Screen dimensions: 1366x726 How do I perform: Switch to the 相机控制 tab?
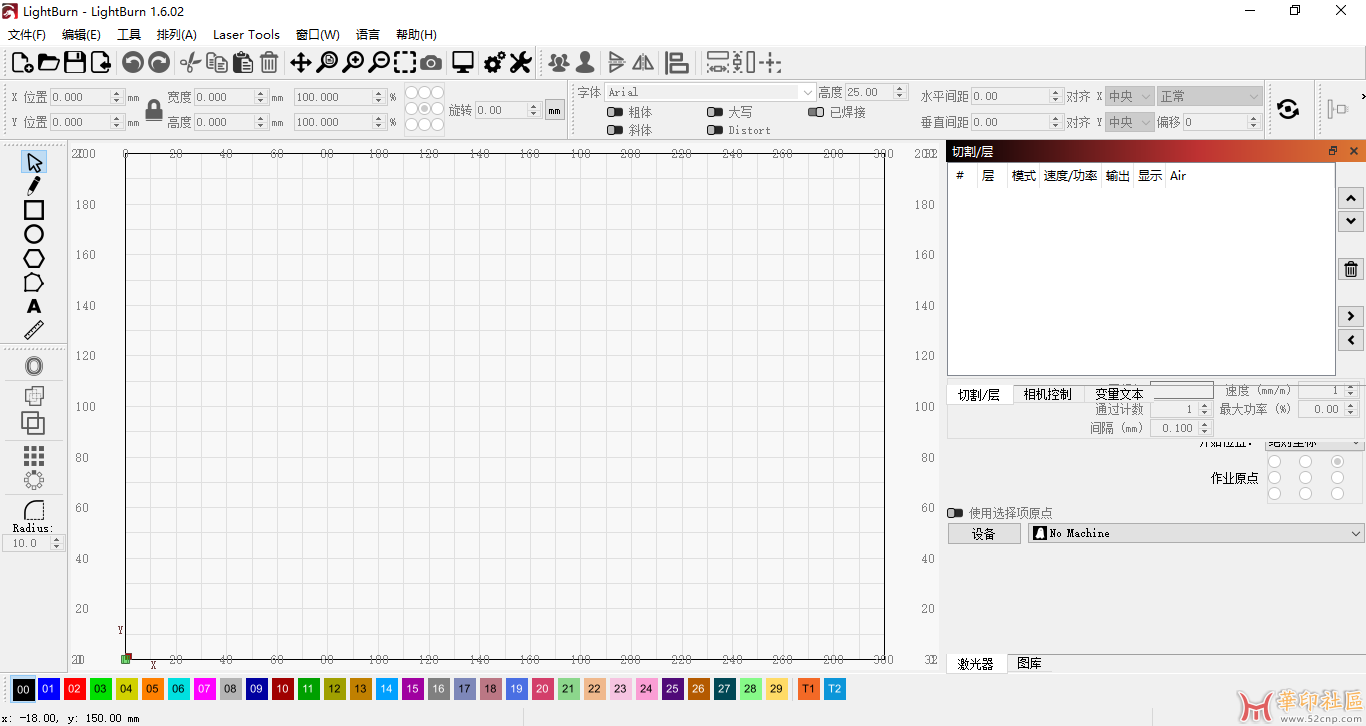tap(1047, 395)
